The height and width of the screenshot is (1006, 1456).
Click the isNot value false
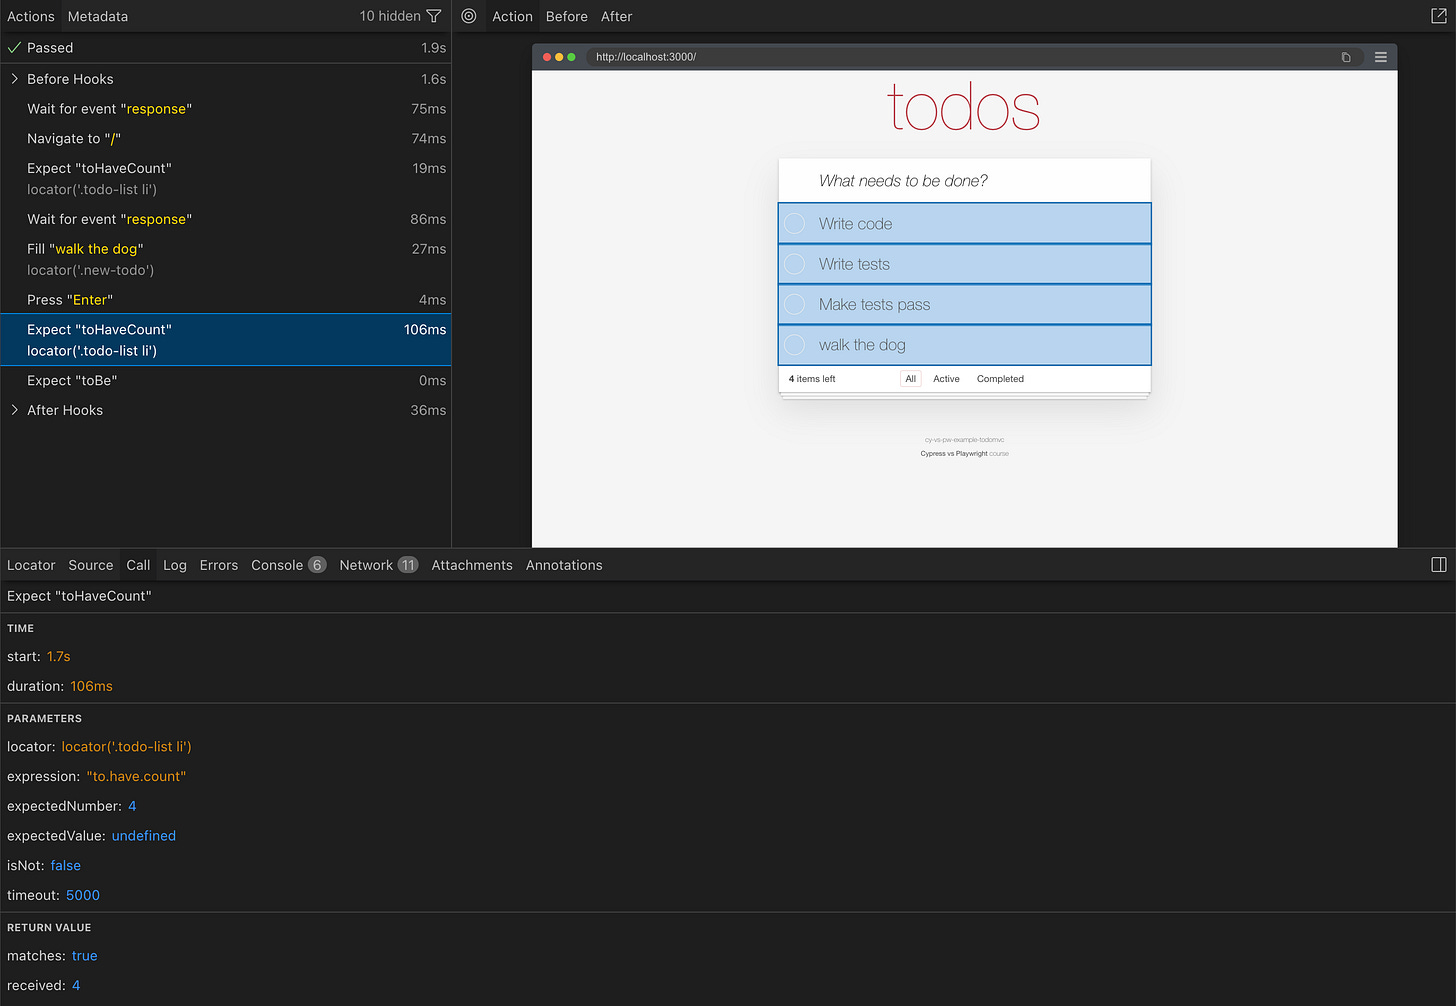[x=66, y=866]
